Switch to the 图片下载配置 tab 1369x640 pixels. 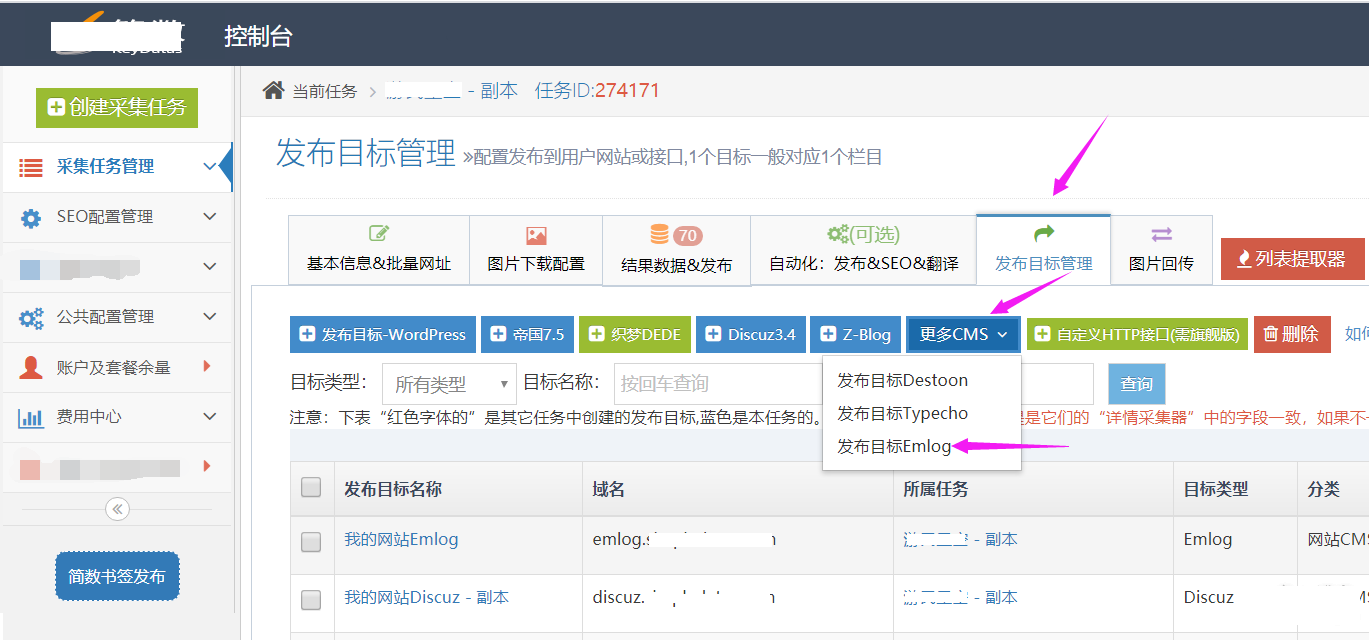[x=535, y=251]
